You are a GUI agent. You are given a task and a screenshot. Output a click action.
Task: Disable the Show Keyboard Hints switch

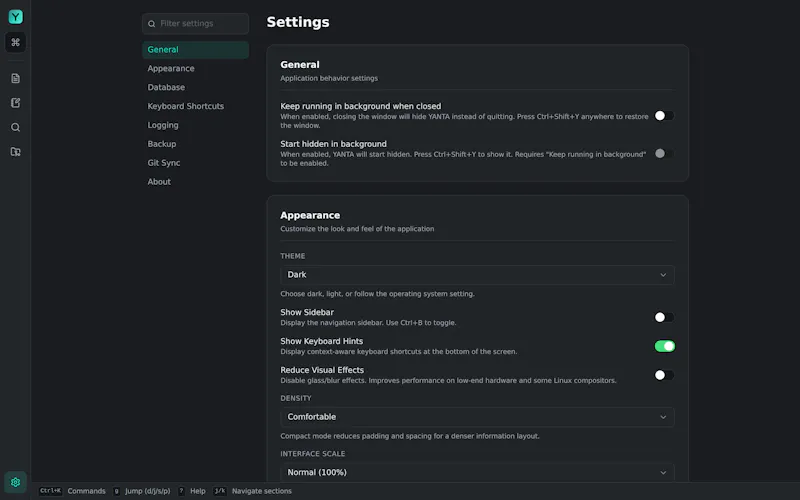(664, 346)
